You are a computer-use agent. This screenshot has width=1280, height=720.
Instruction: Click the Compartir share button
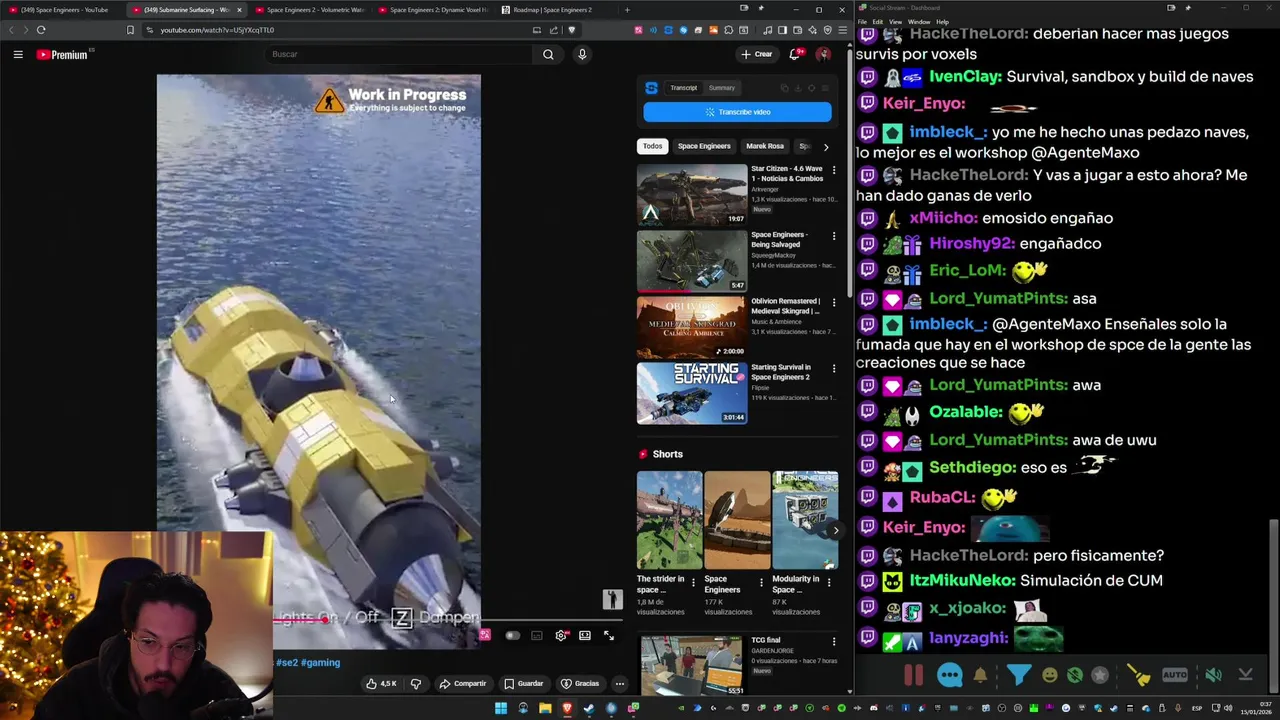(463, 684)
